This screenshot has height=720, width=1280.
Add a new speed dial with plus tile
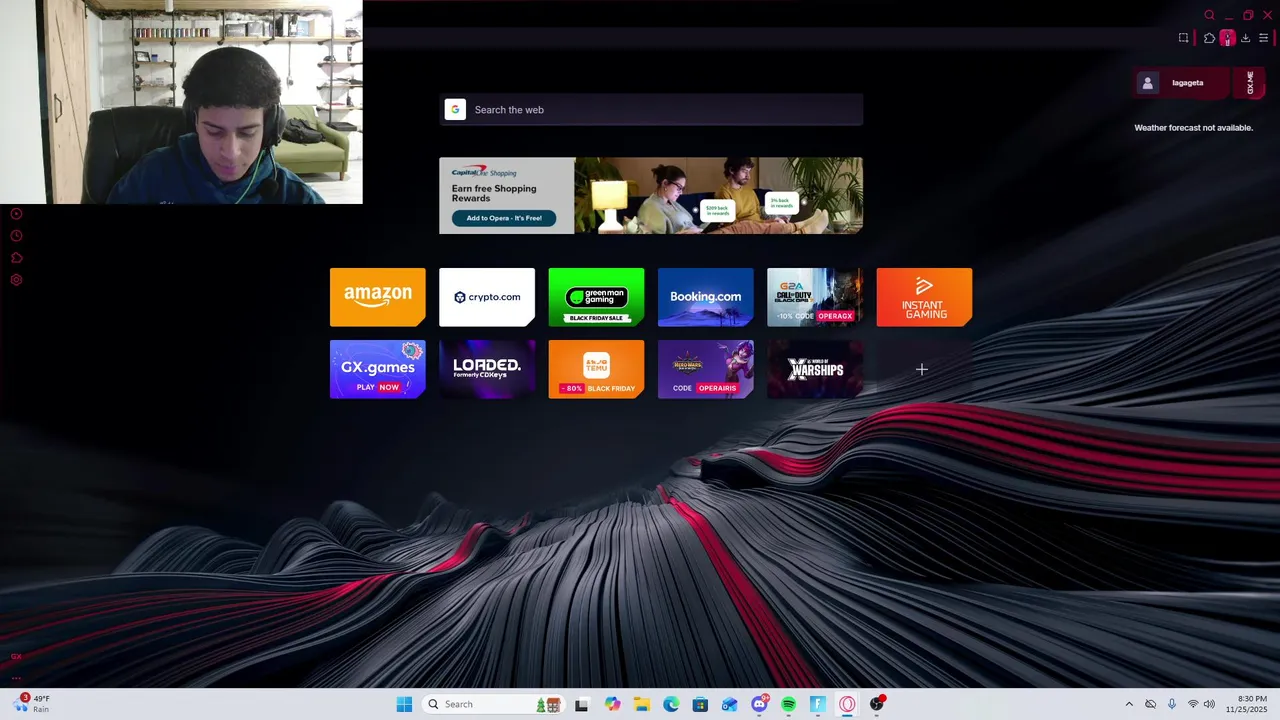coord(924,369)
